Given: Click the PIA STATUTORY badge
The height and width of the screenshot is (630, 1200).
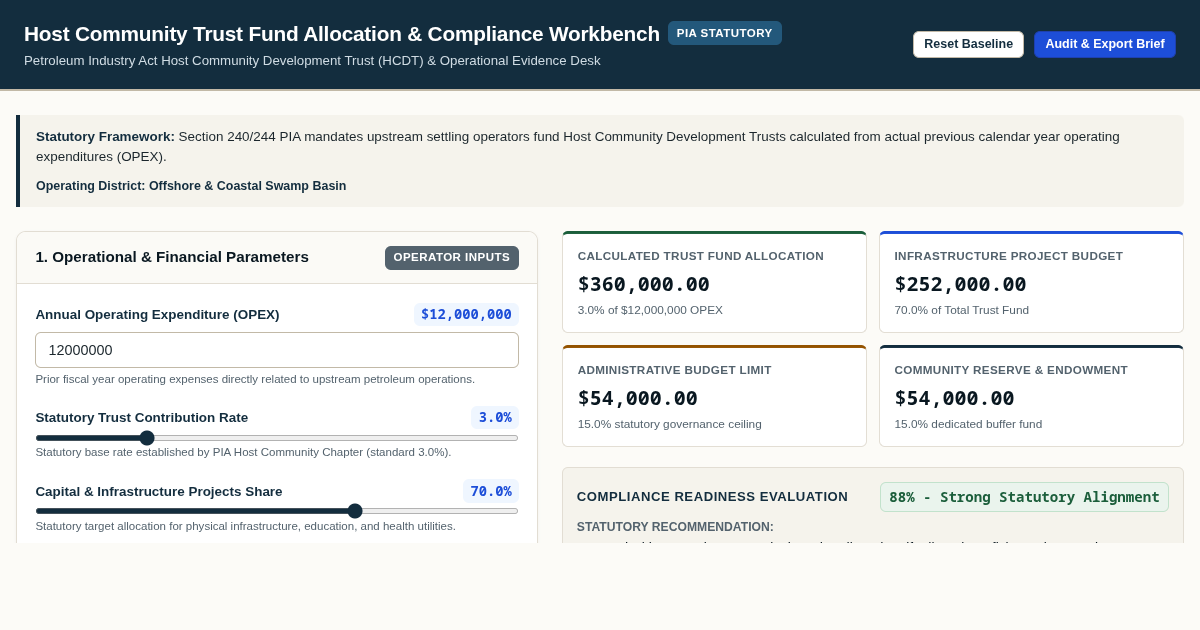Looking at the screenshot, I should pos(725,33).
